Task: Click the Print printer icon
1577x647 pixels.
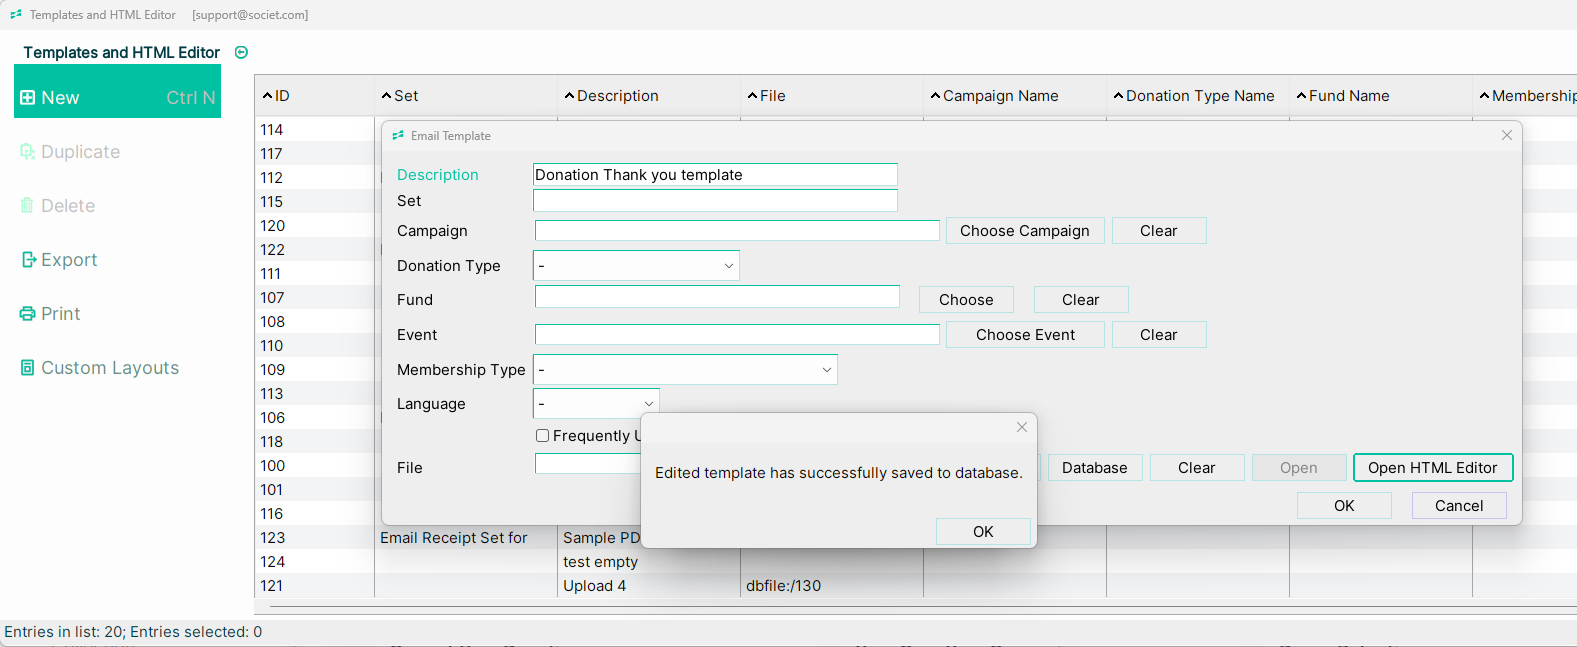Action: click(28, 314)
